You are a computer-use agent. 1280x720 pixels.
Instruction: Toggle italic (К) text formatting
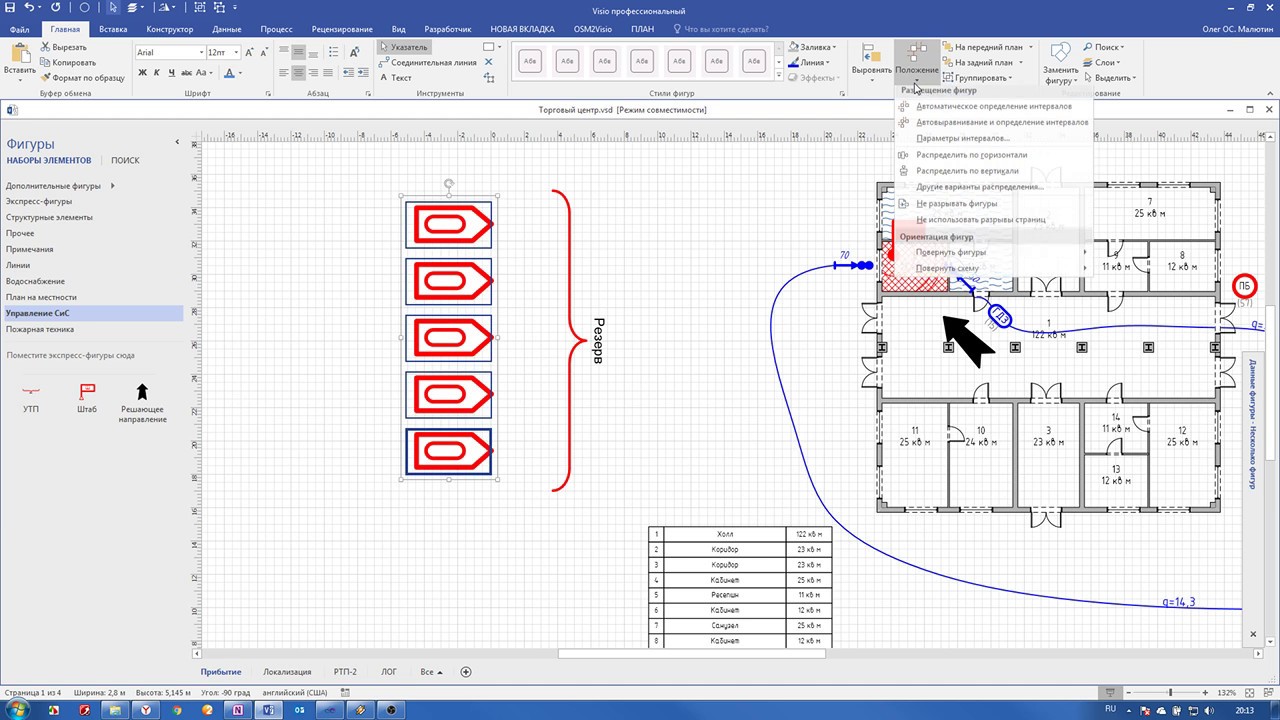tap(157, 73)
